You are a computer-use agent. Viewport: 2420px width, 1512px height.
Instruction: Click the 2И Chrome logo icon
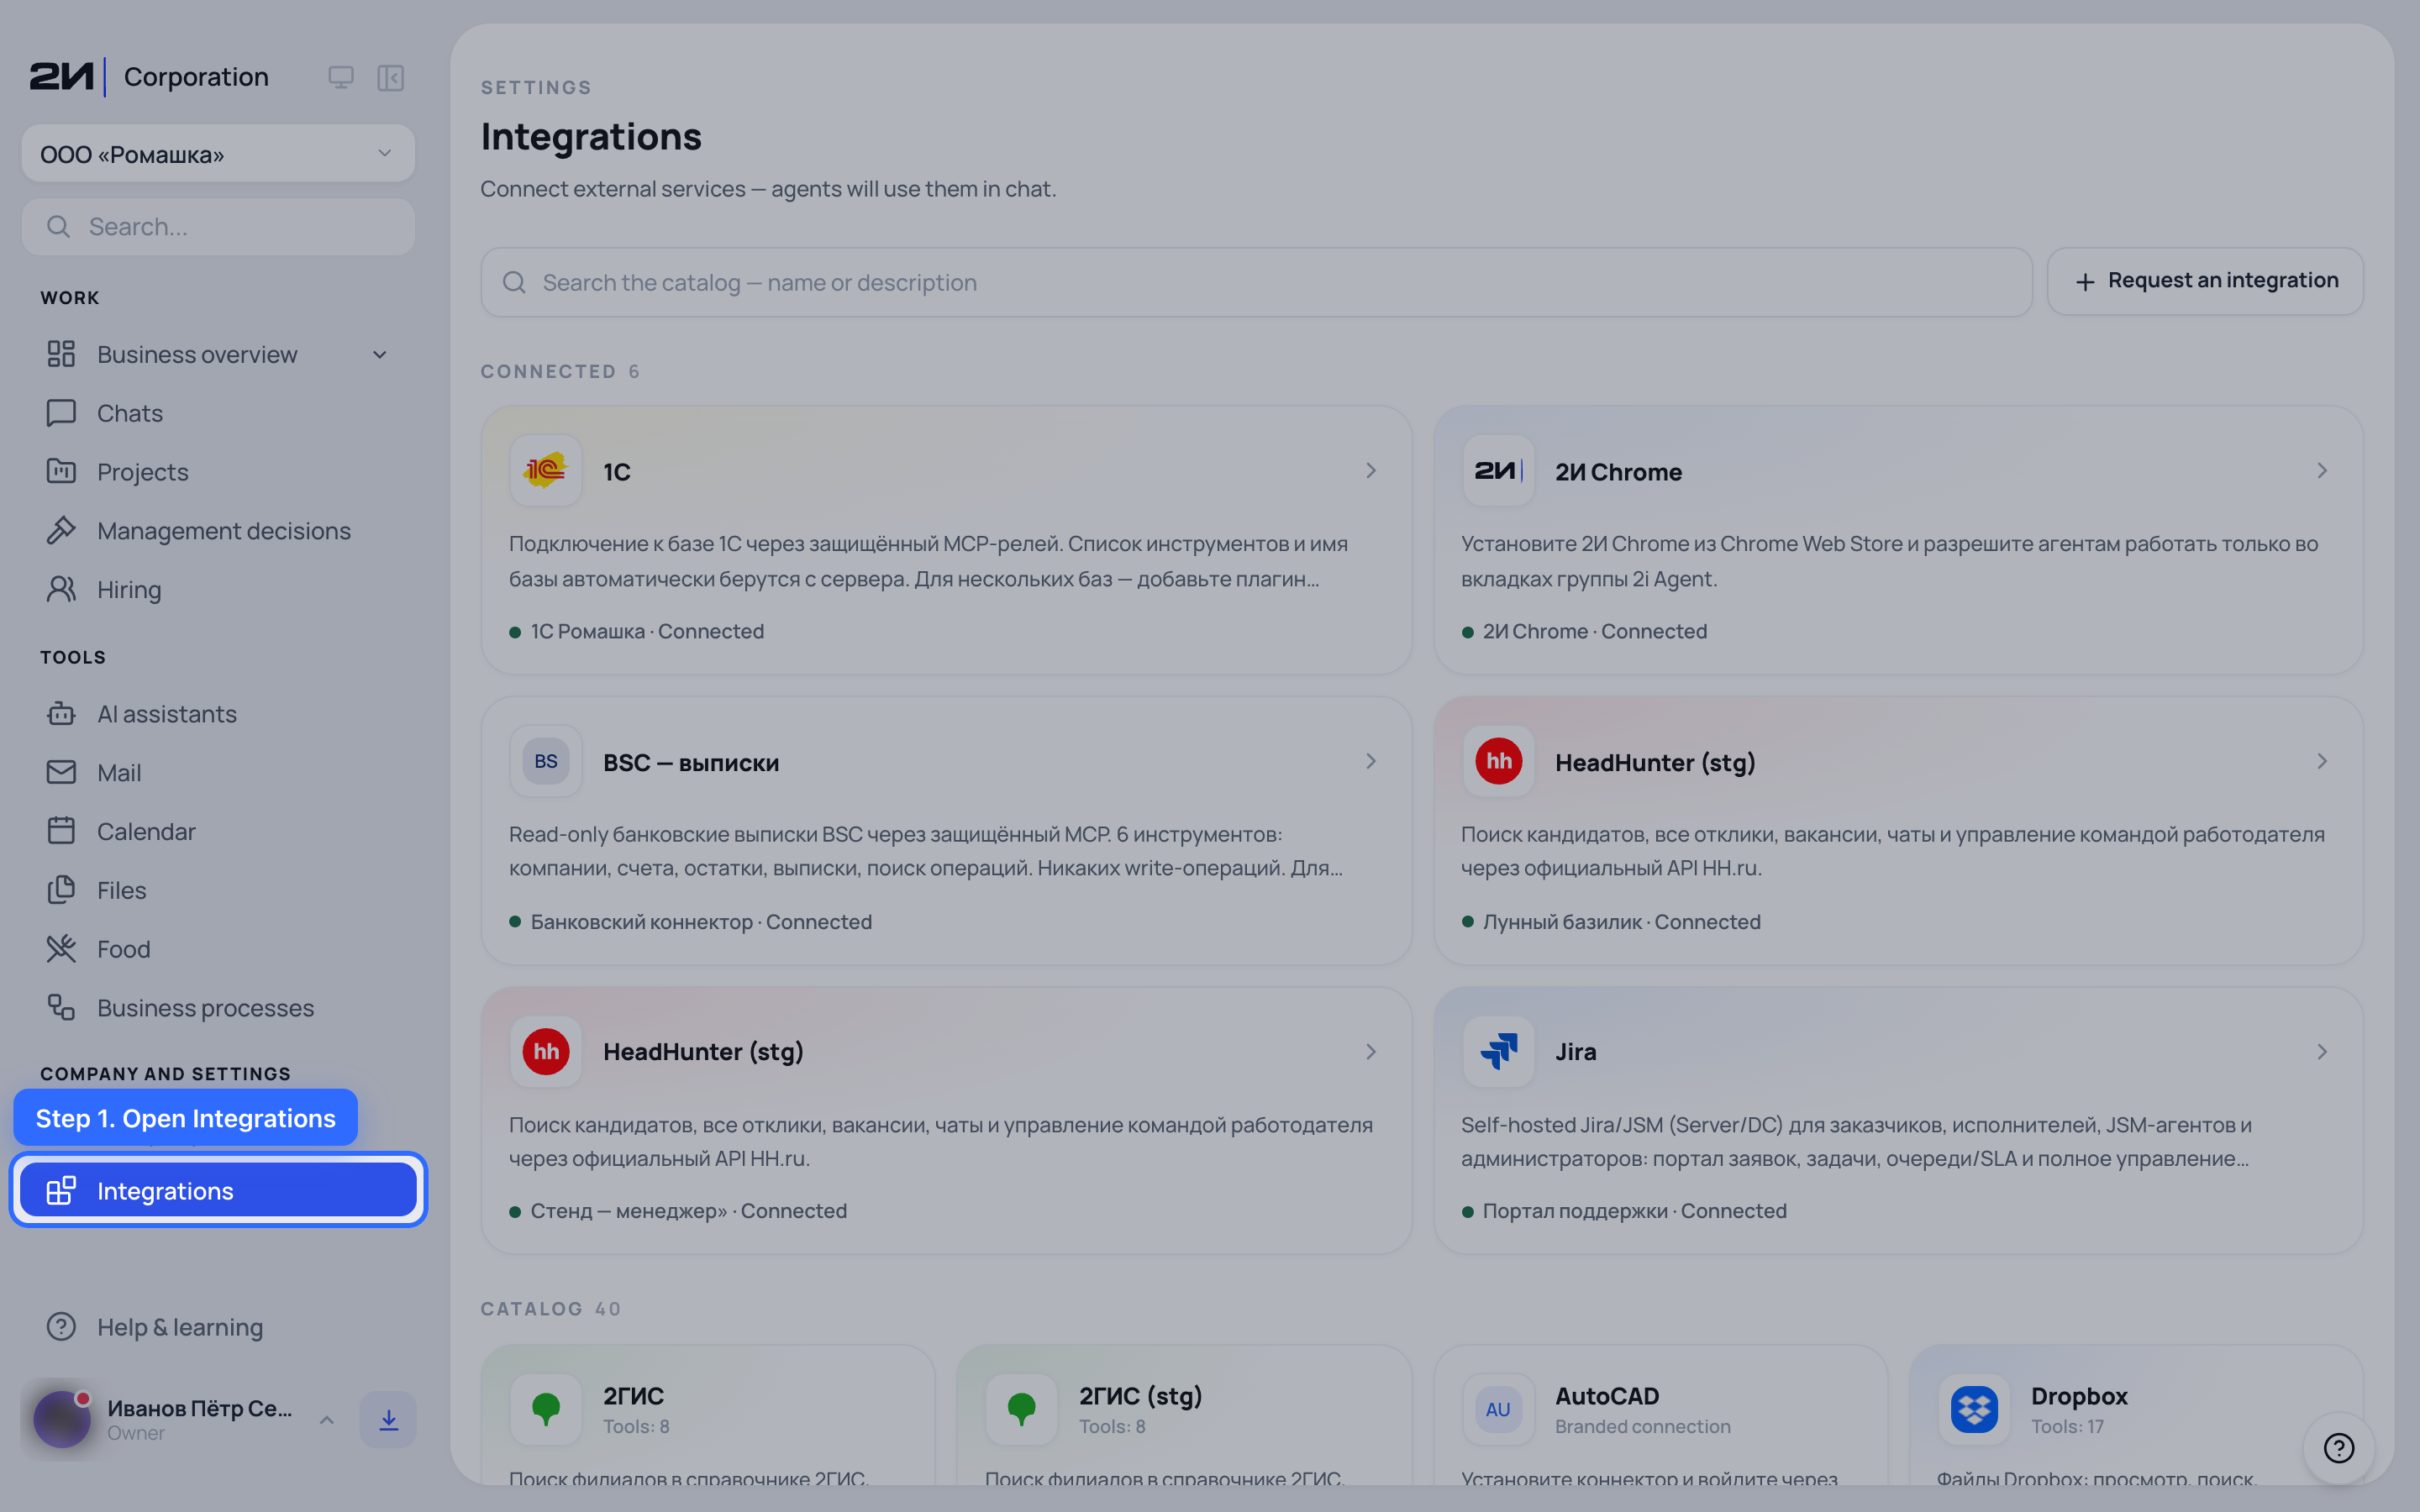pyautogui.click(x=1498, y=471)
